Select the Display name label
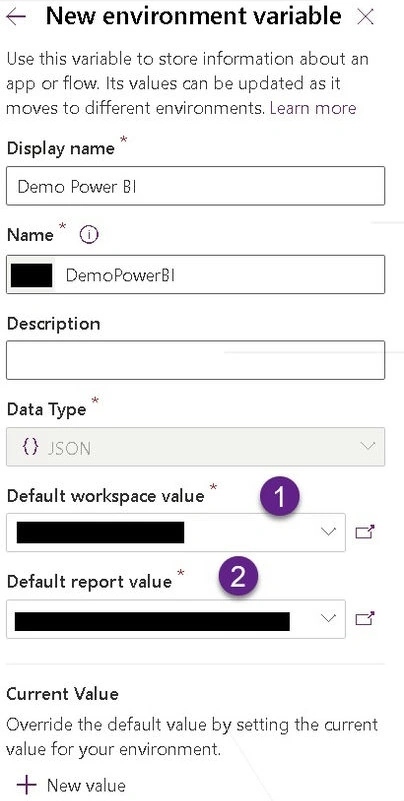Viewport: 404px width, 801px height. pyautogui.click(x=60, y=149)
